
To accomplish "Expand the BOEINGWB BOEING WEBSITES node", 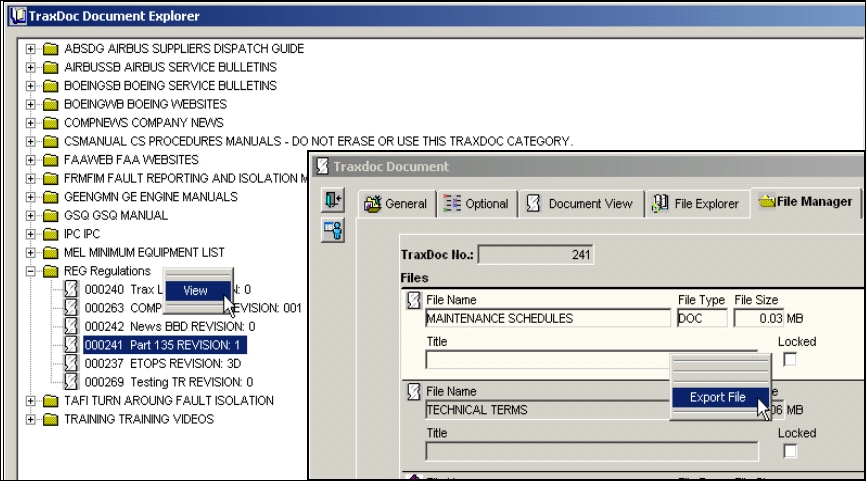I will [30, 104].
